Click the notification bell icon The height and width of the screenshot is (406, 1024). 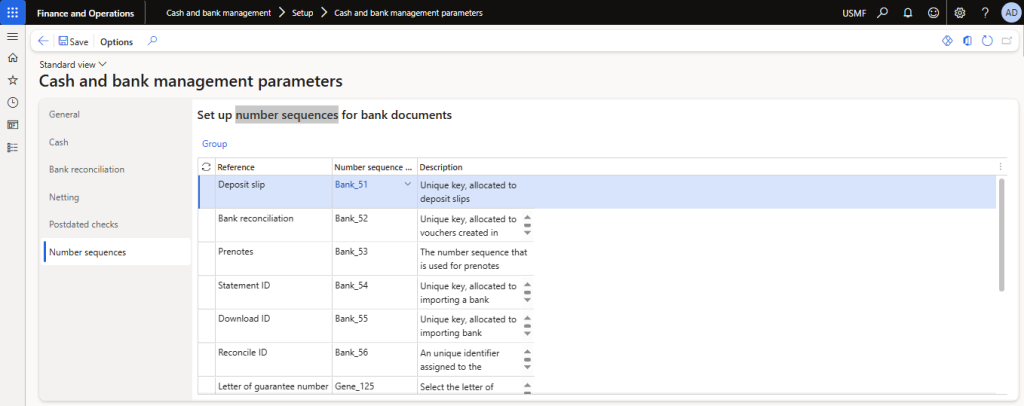pos(907,13)
